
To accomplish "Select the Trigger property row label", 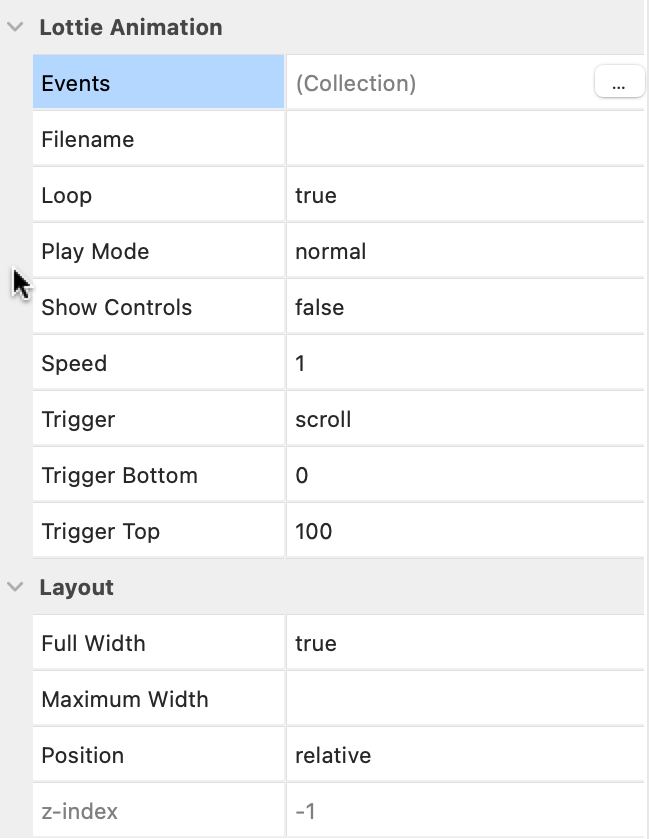I will pyautogui.click(x=78, y=420).
